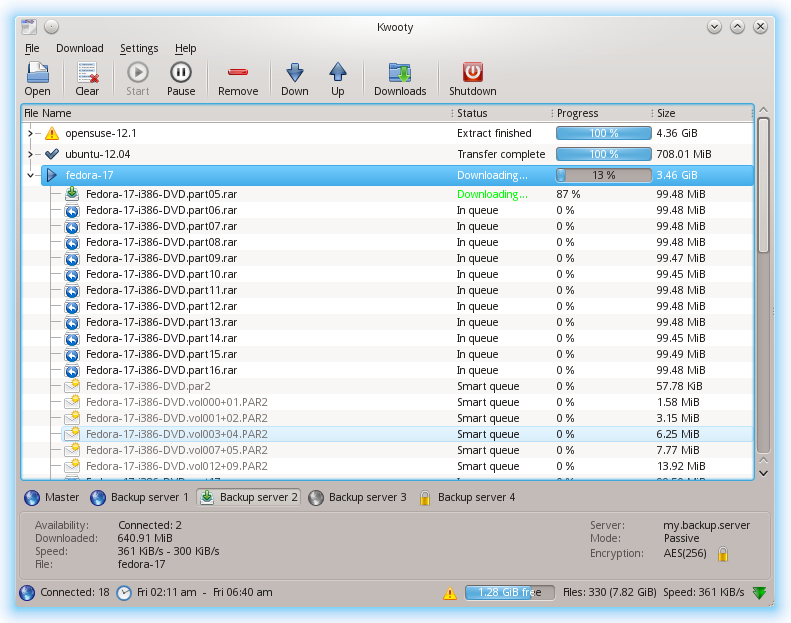
Task: Select the Backup server 2 tab
Action: [249, 497]
